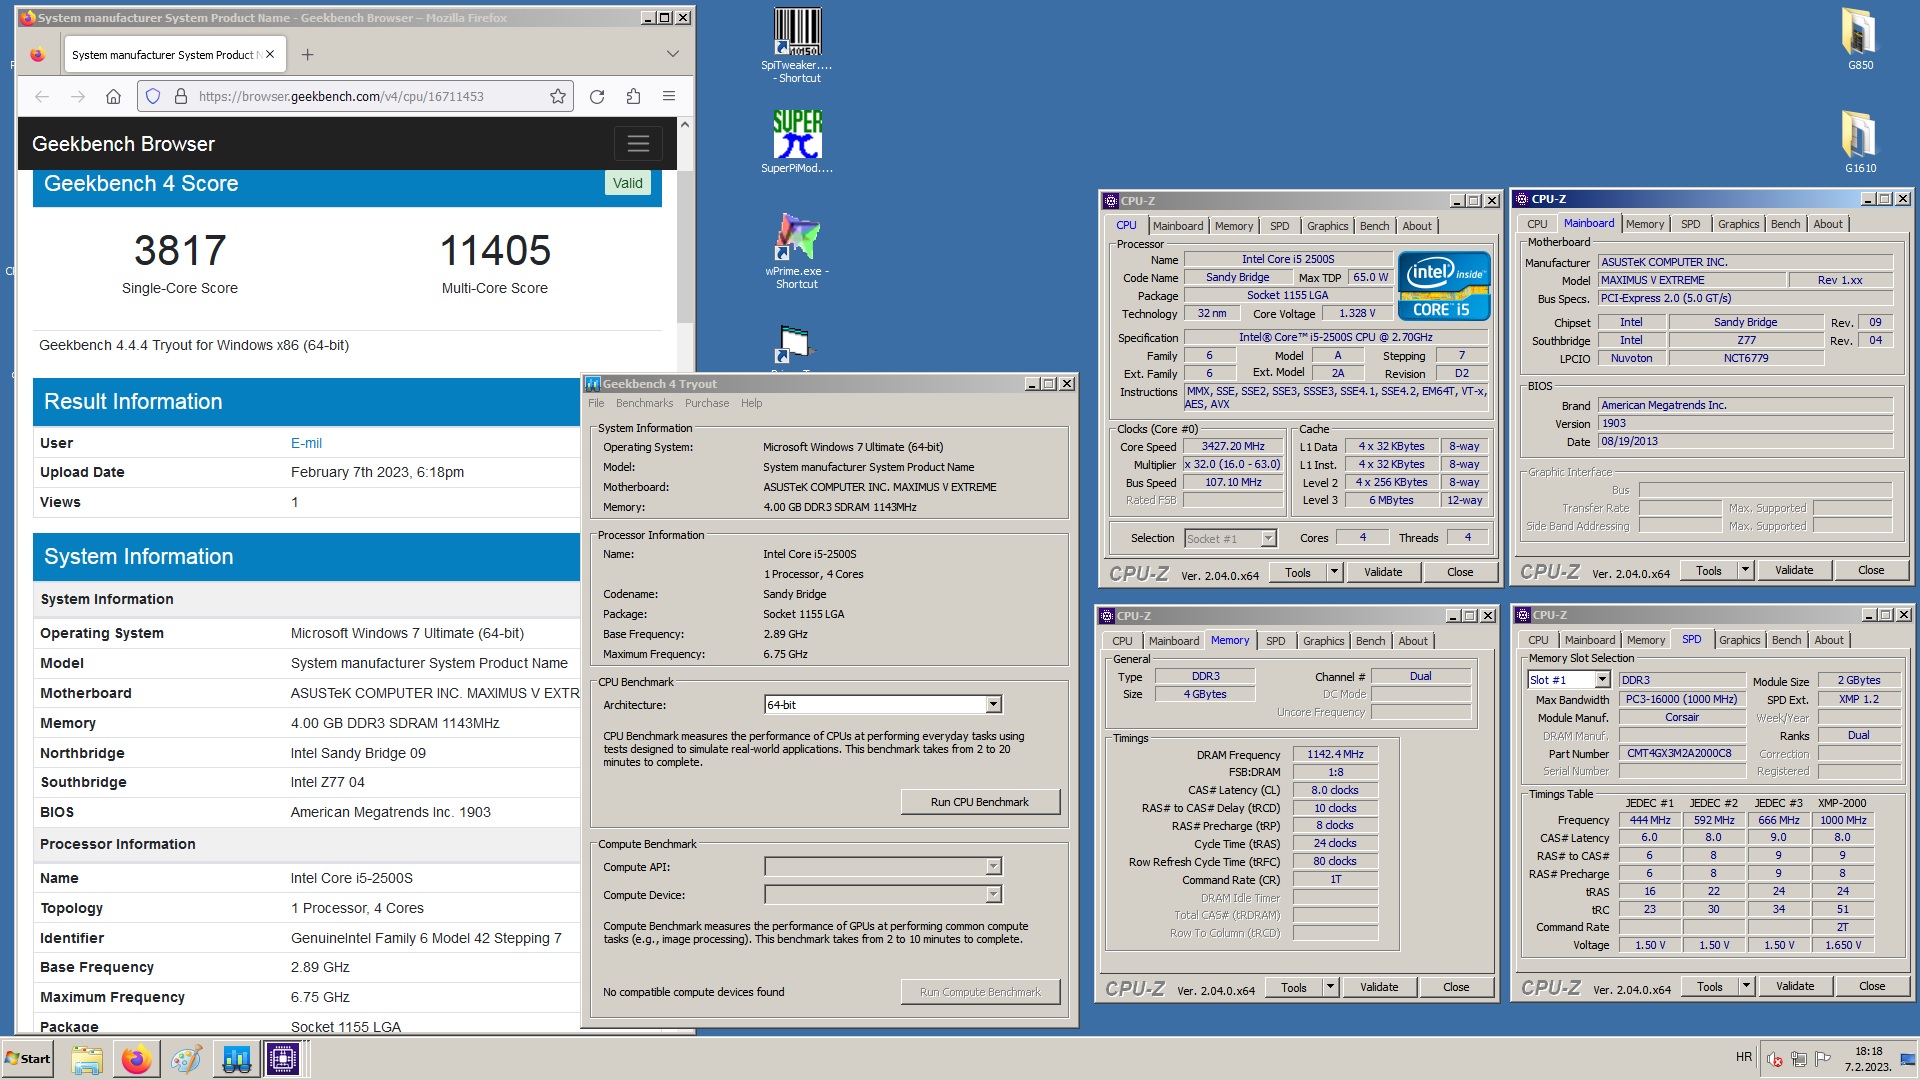Open Firefox application hamburger menu
1920x1080 pixels.
pos(669,96)
